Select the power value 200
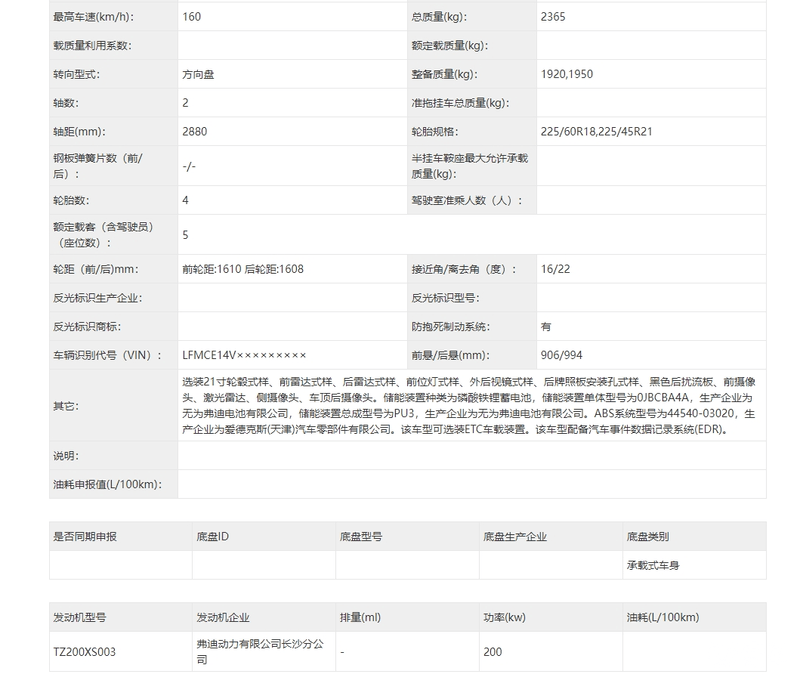The image size is (800, 678). [x=492, y=652]
